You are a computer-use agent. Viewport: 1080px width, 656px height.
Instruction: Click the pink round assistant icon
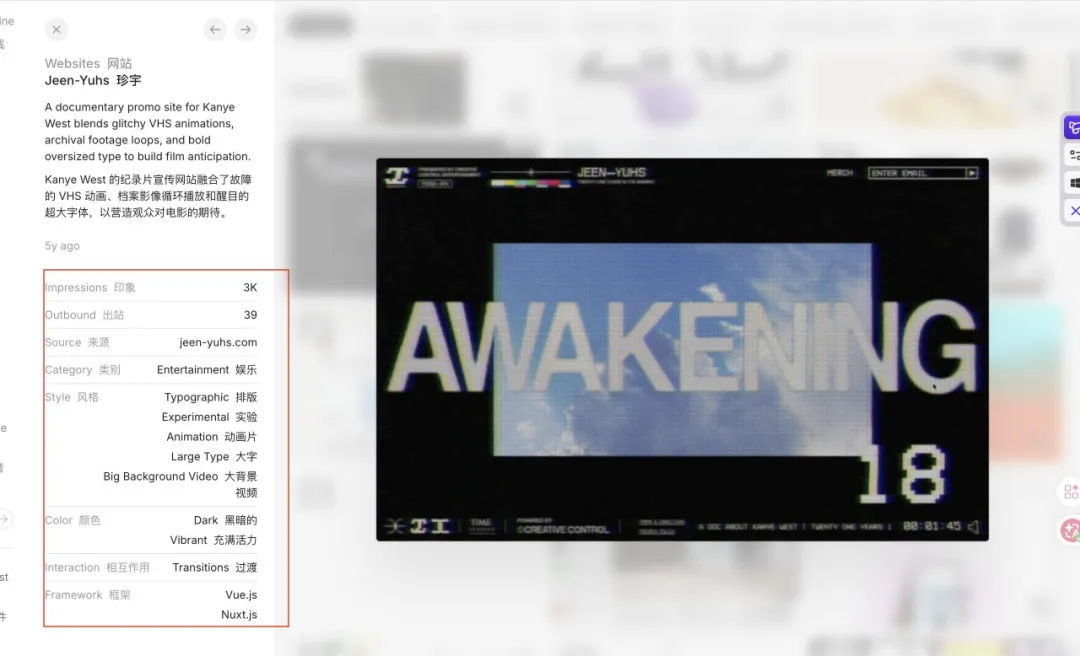1070,530
